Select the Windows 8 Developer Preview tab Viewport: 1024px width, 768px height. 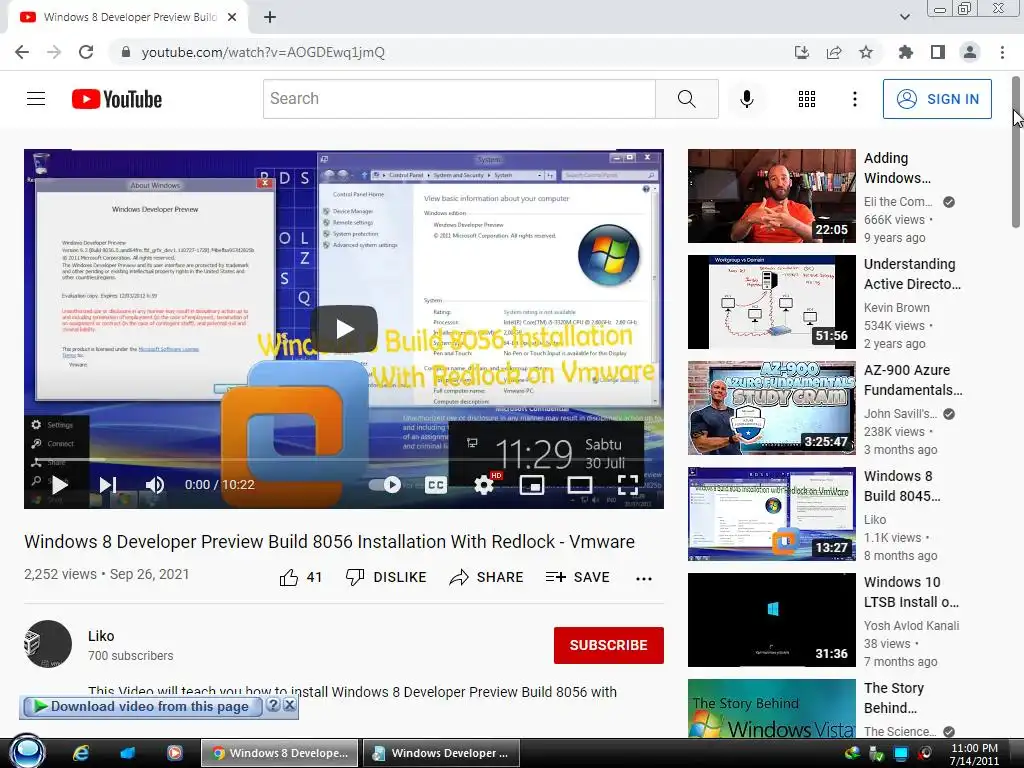(x=129, y=18)
